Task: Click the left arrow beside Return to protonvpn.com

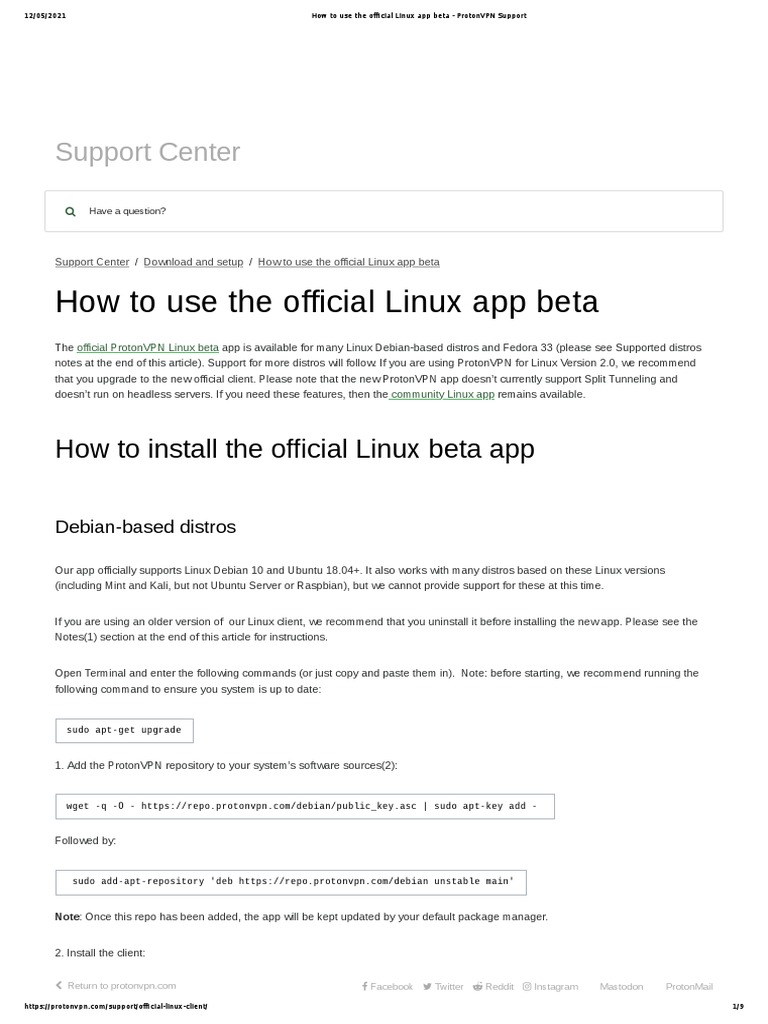Action: coord(59,986)
